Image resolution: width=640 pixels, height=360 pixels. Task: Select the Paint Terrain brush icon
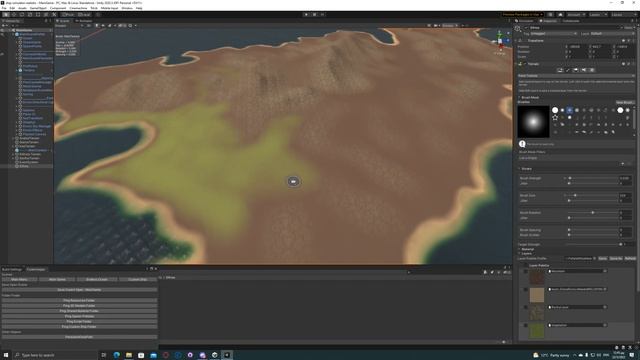pos(568,70)
